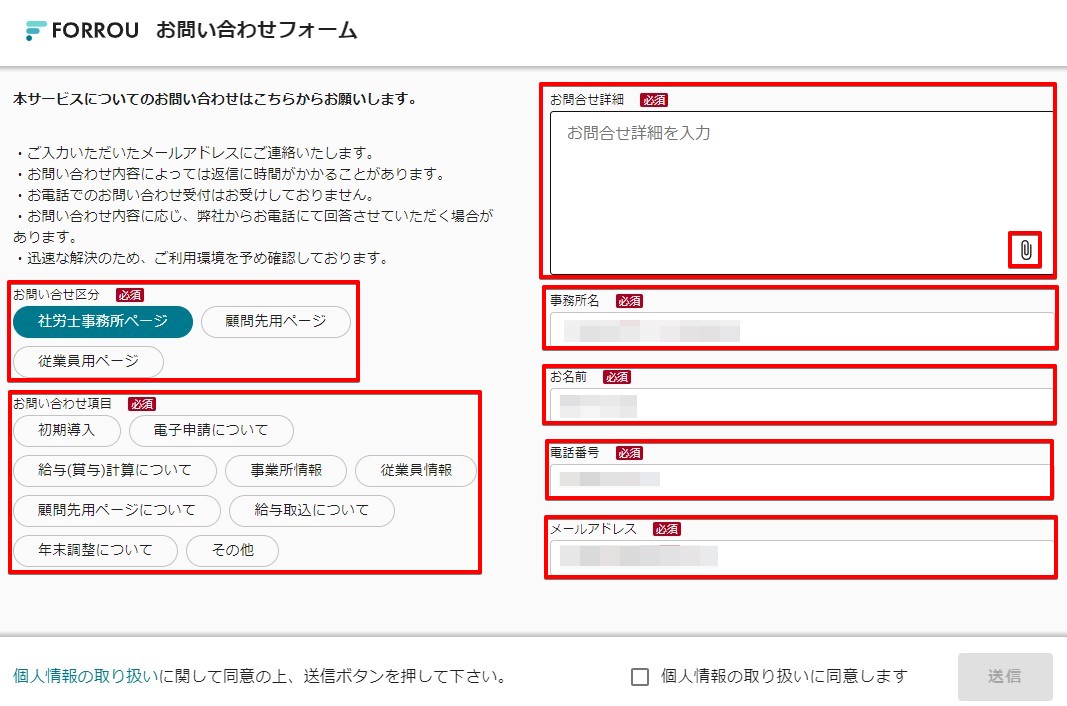This screenshot has width=1067, height=706.
Task: Choose 年末調整について option
Action: [95, 550]
